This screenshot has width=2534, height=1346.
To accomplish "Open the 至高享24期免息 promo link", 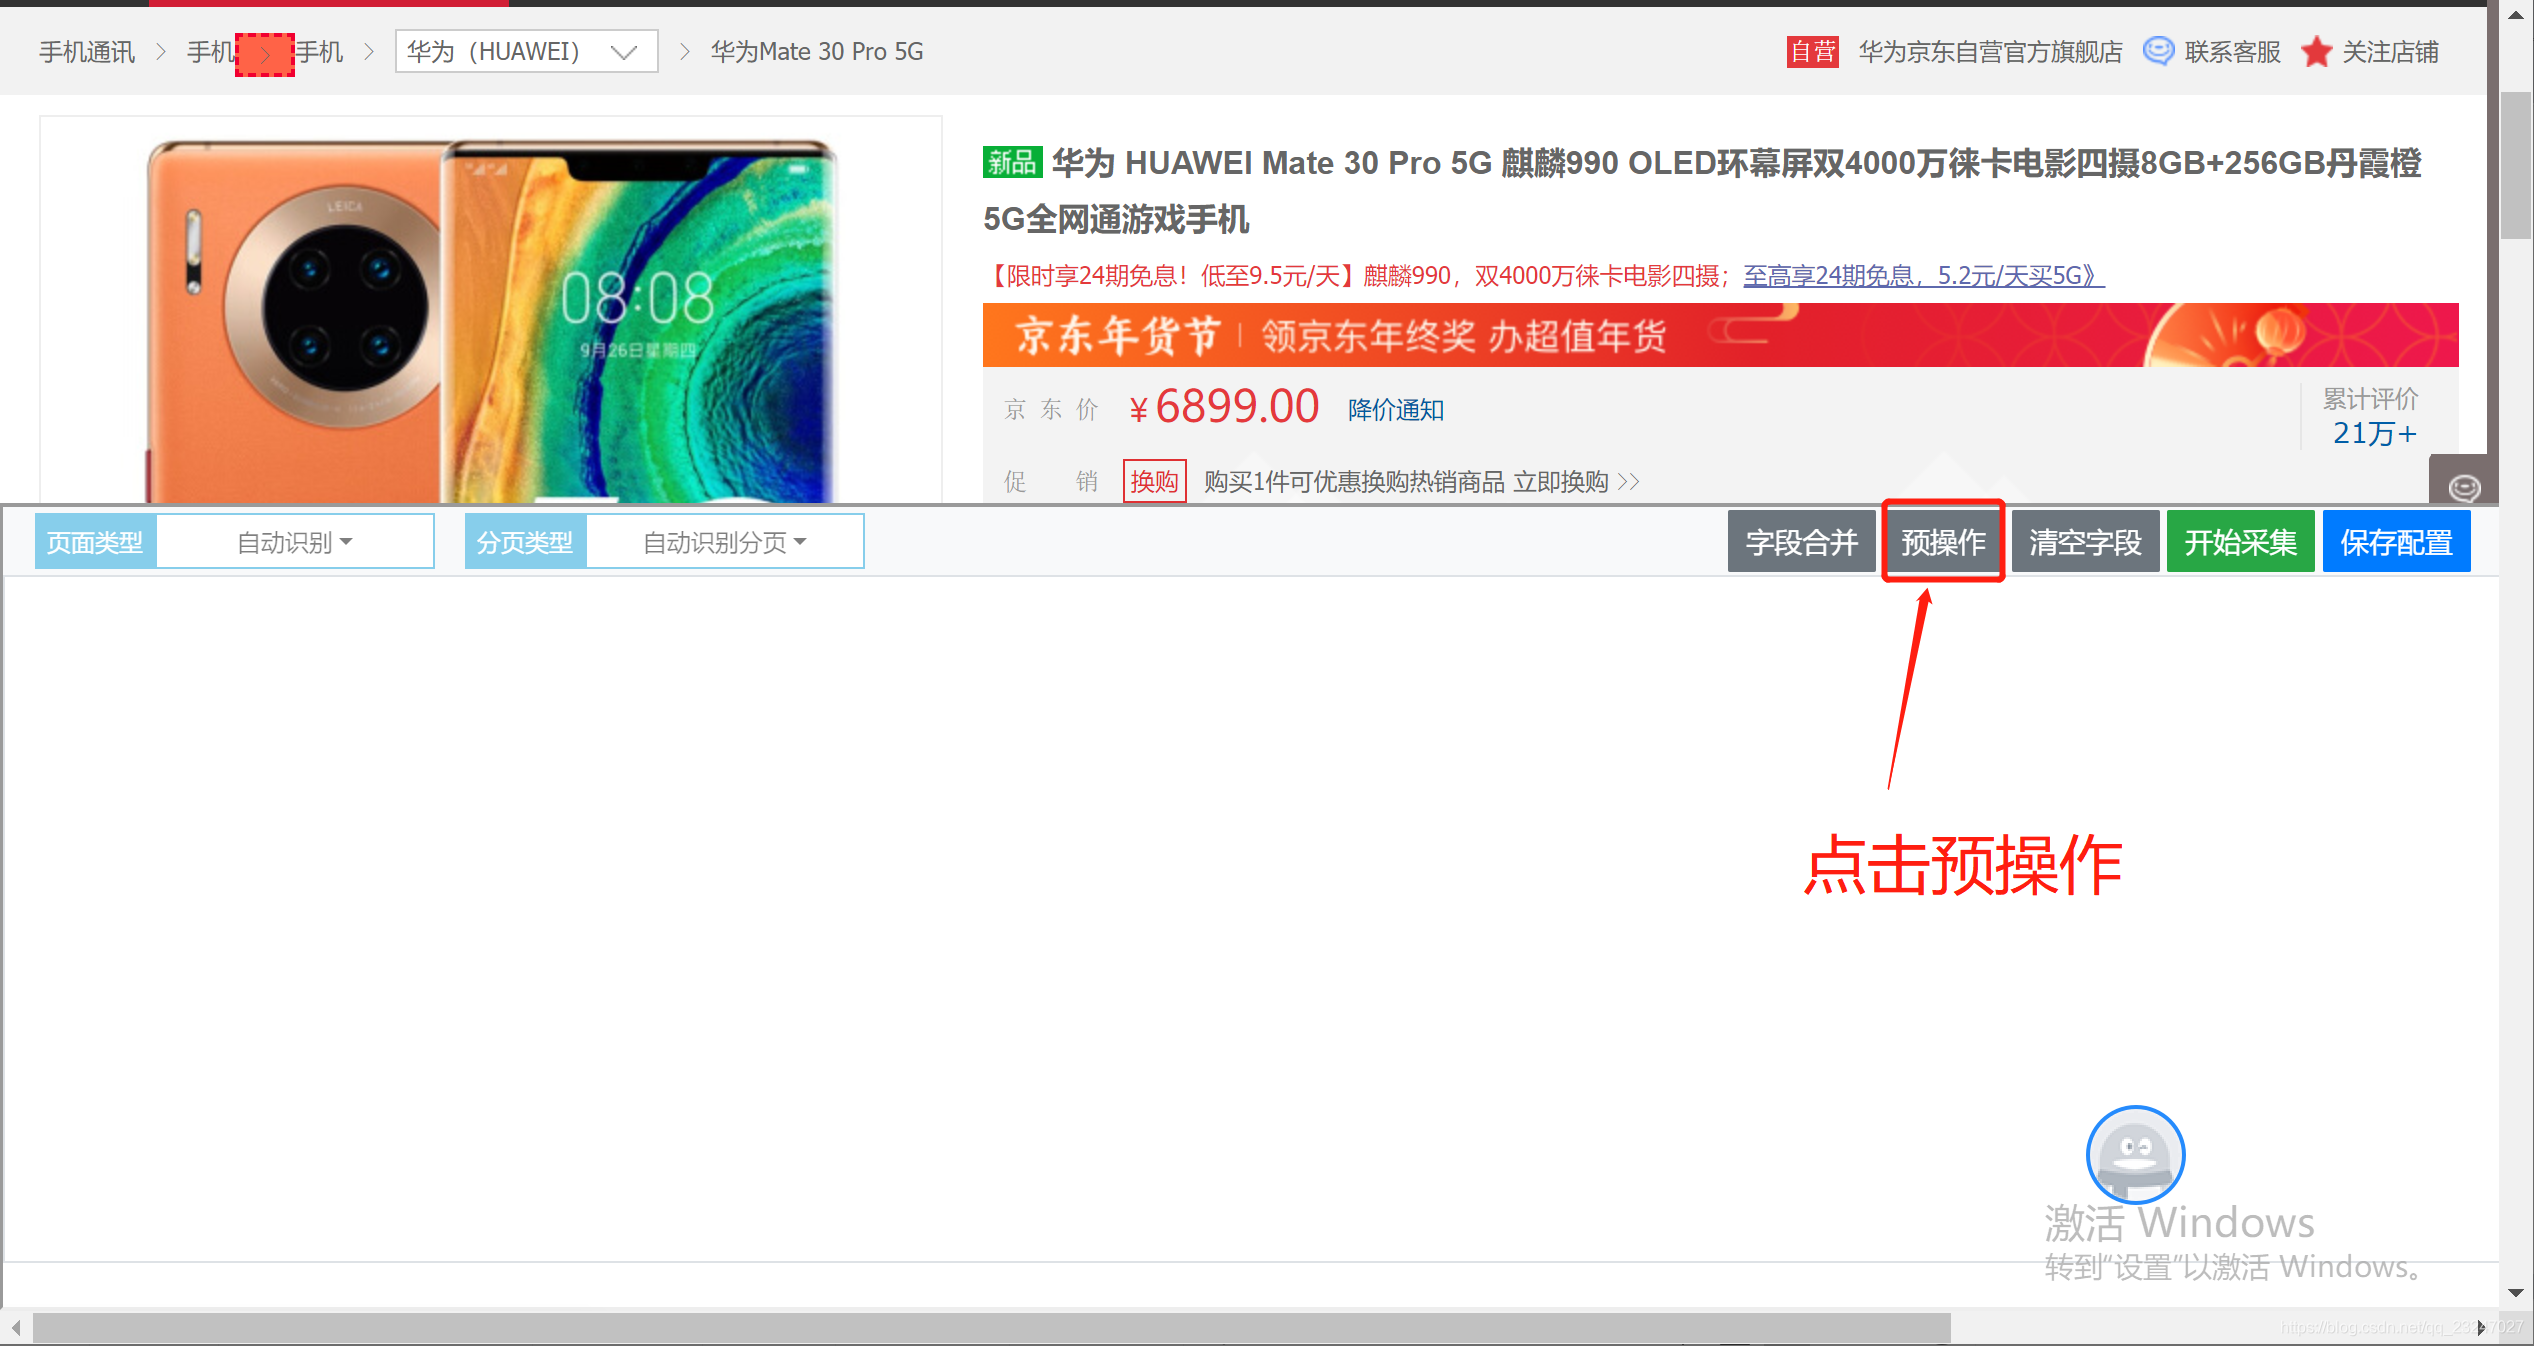I will point(1923,275).
